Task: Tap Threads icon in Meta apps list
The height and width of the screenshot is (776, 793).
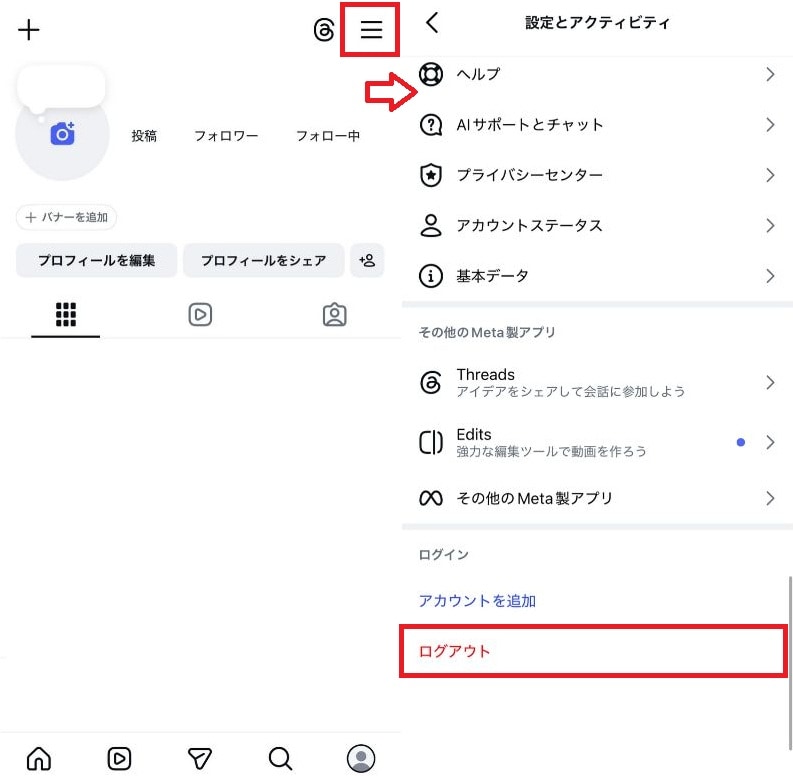Action: coord(431,382)
